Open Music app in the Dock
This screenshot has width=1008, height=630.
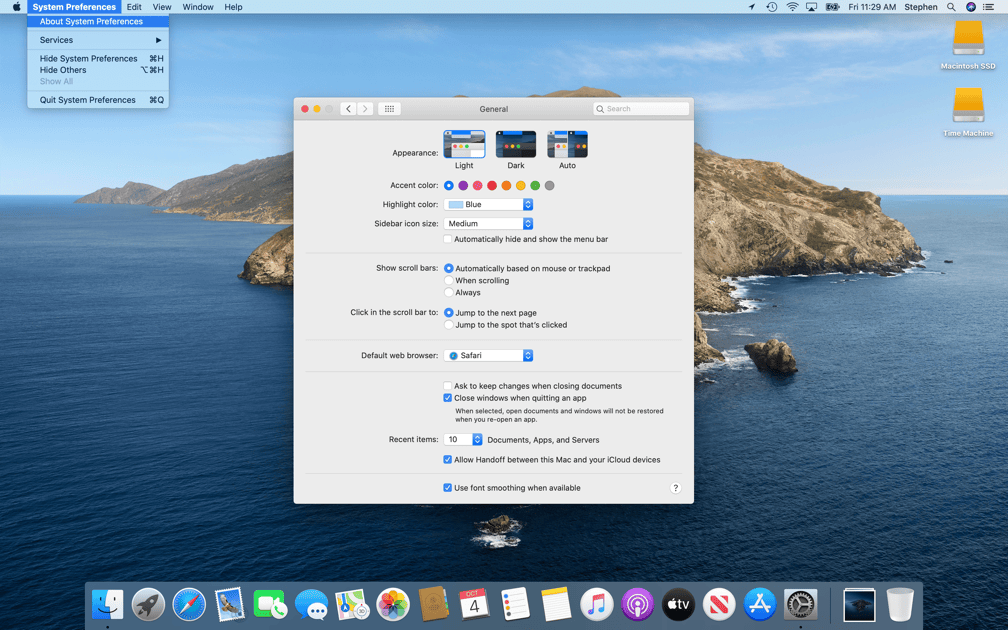point(597,605)
